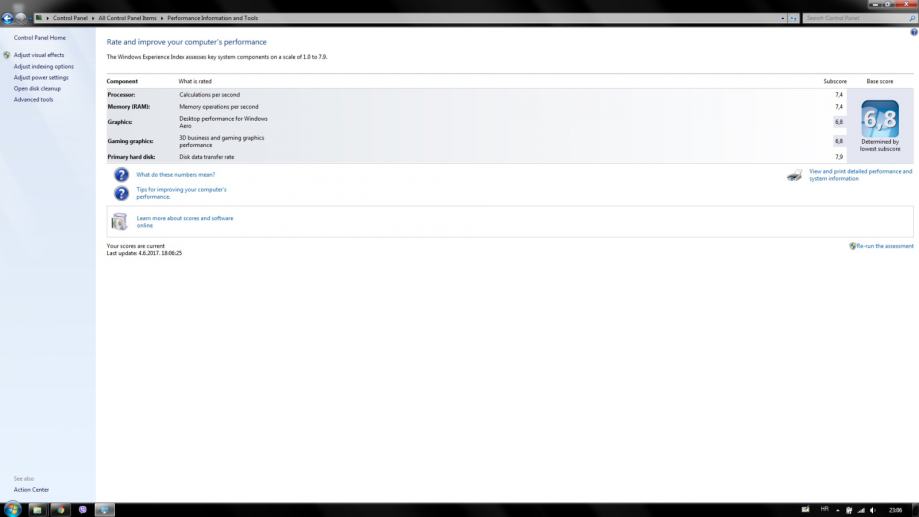Screen dimensions: 919x517
Task: Select Performance Information and Tools breadcrumb
Action: pos(212,18)
